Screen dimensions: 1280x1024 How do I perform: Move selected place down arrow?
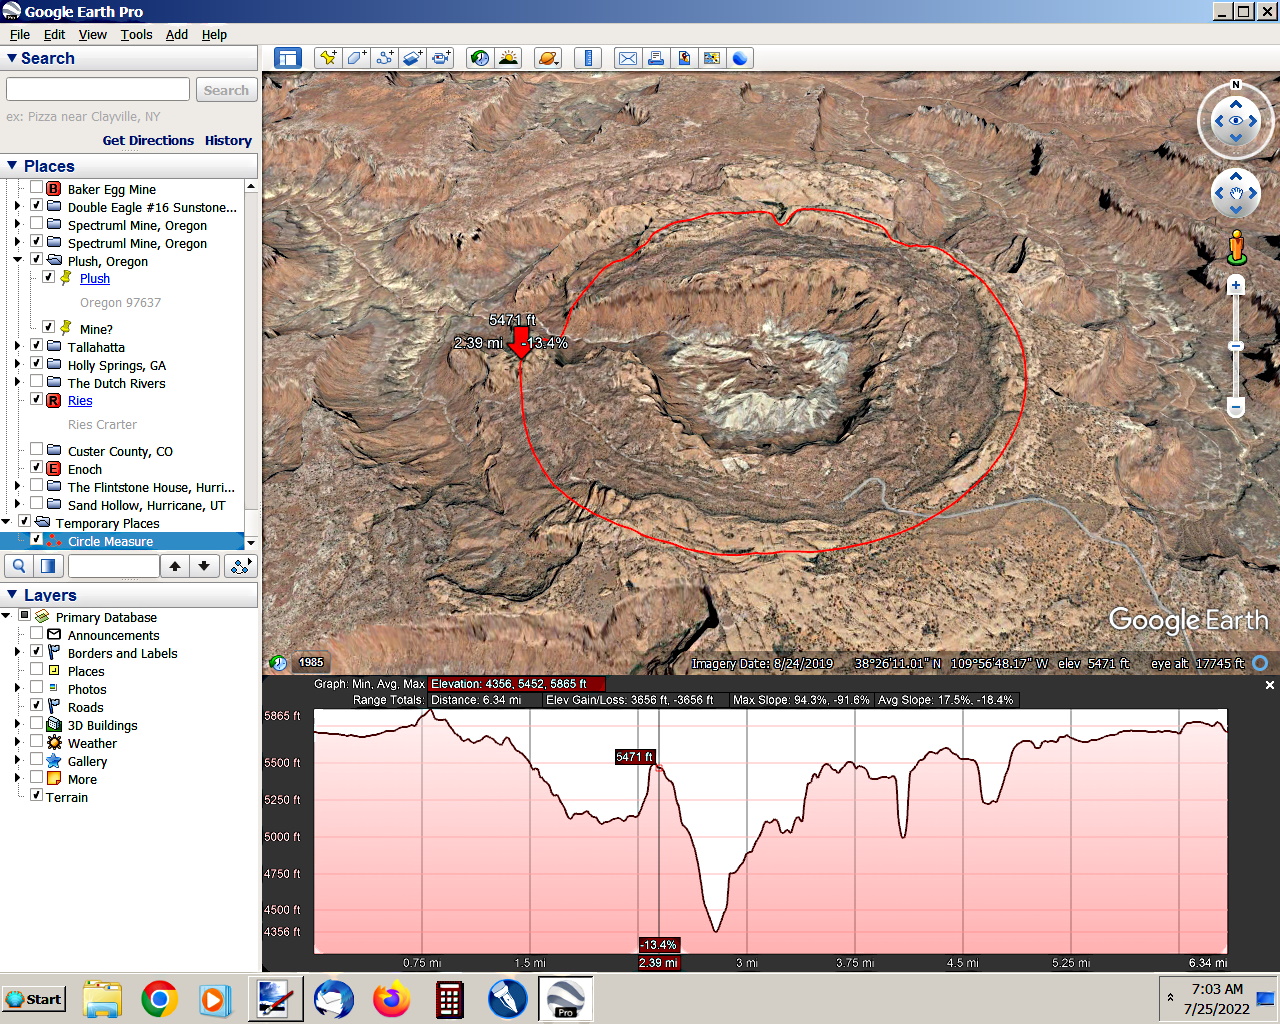204,566
